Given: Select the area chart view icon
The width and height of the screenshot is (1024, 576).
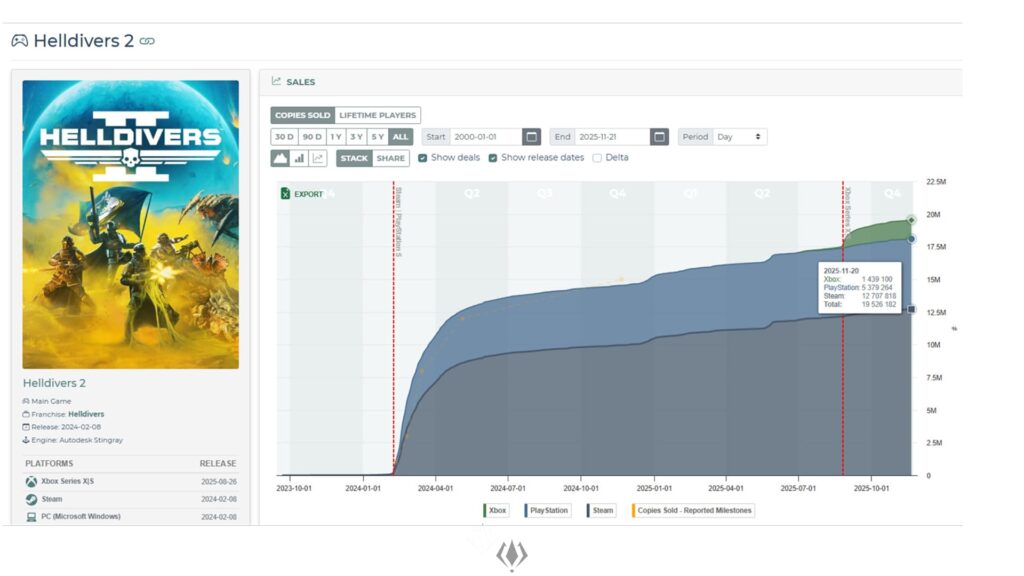Looking at the screenshot, I should coord(280,158).
